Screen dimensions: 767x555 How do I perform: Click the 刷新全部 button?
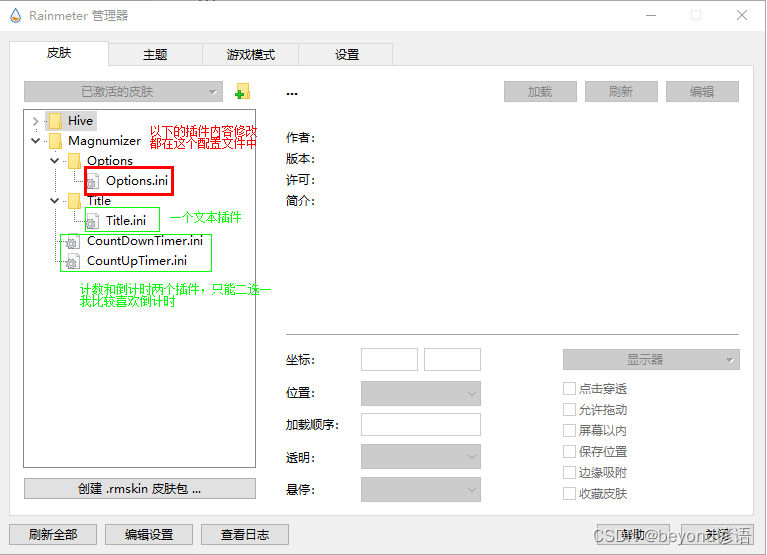[53, 534]
